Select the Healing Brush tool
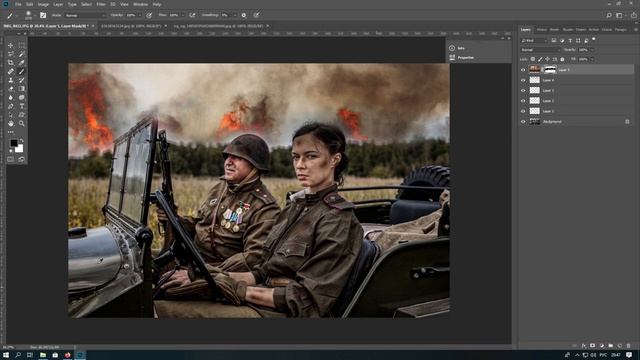This screenshot has height=360, width=640. click(11, 71)
